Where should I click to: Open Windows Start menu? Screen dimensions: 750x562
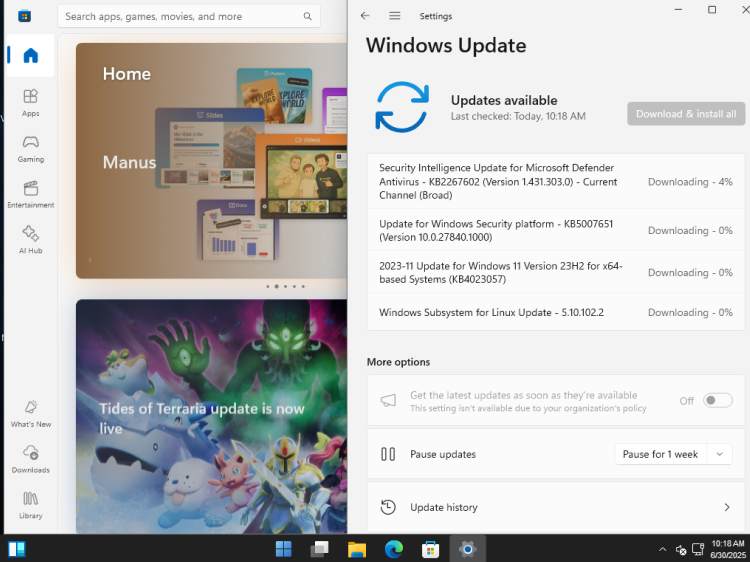tap(284, 549)
